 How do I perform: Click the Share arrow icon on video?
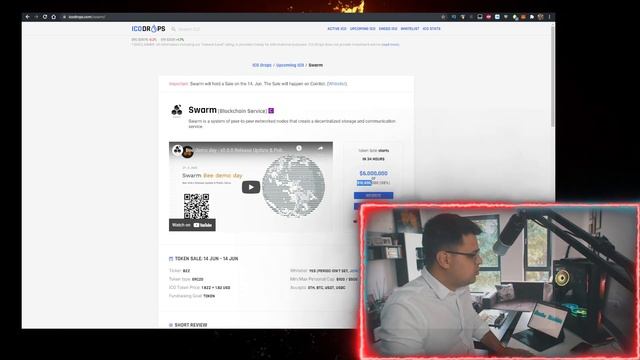320,149
